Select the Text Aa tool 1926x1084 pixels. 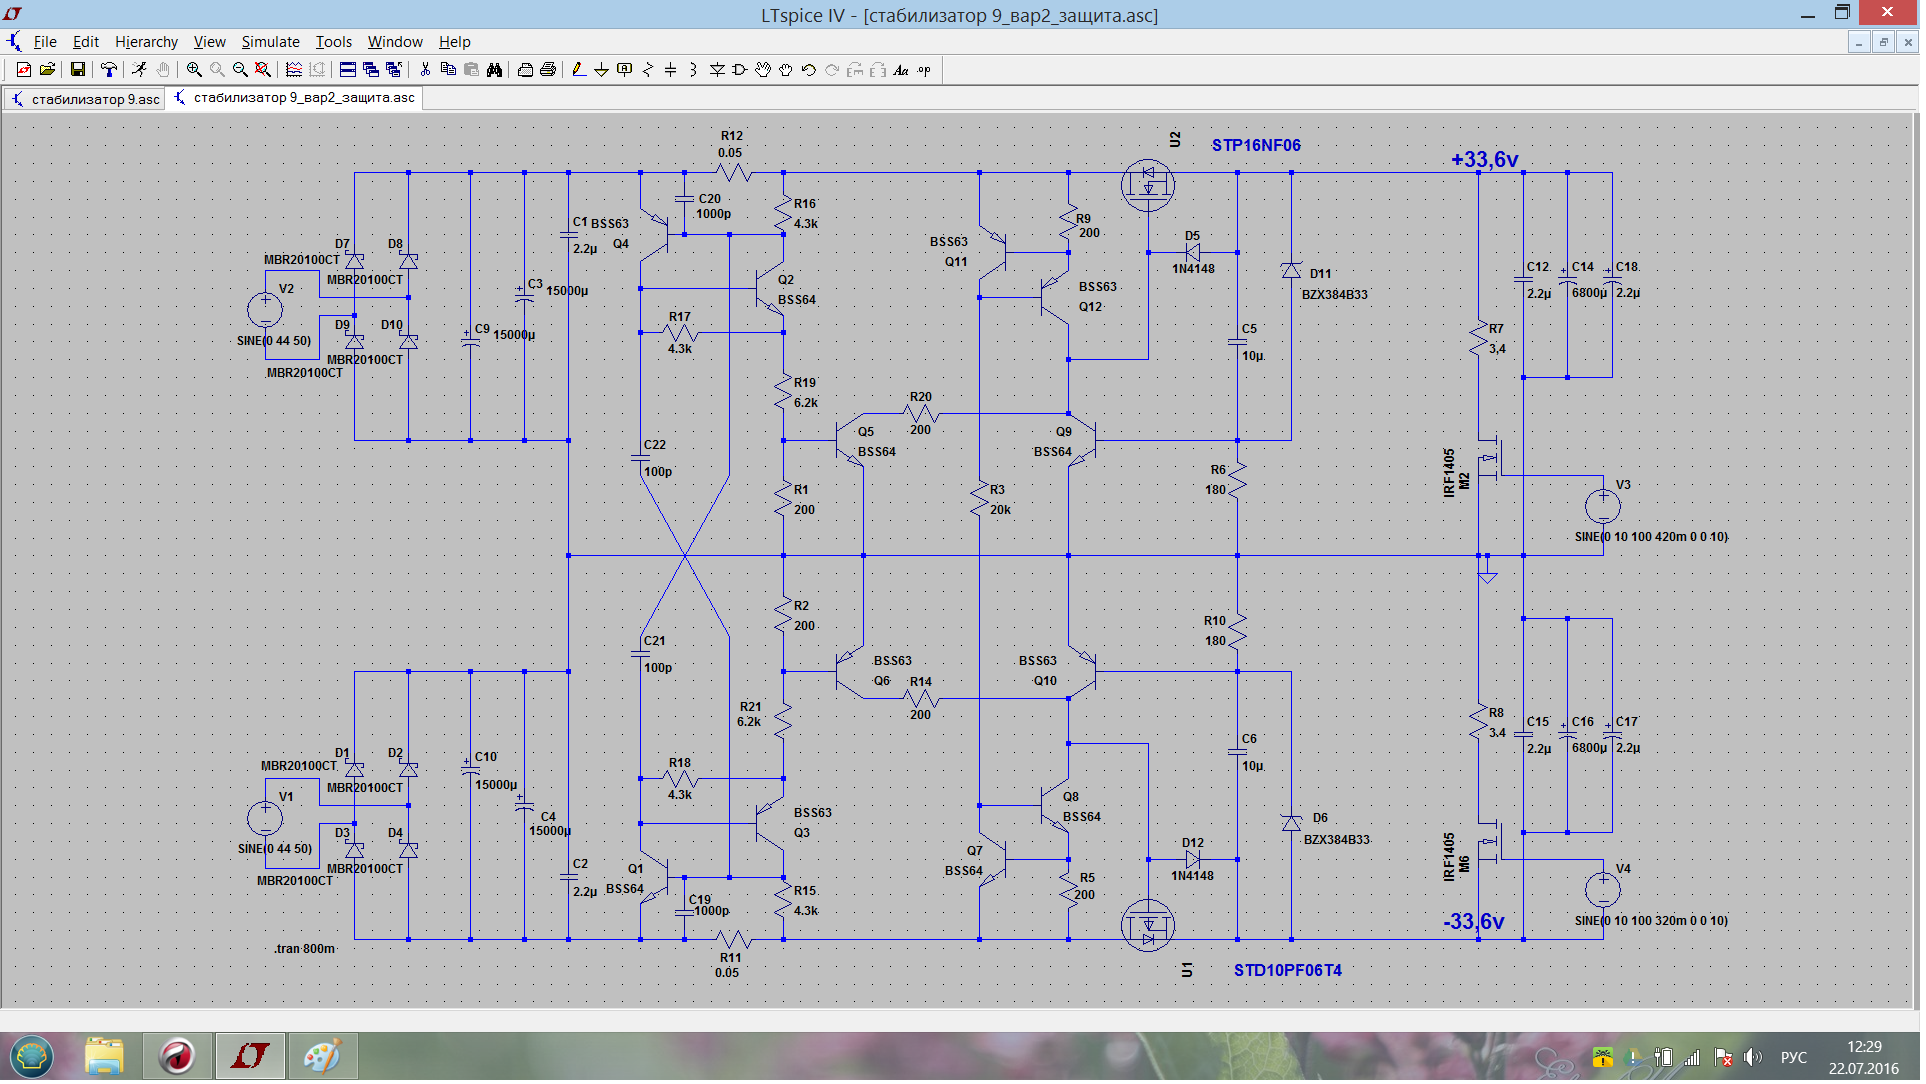click(x=901, y=70)
